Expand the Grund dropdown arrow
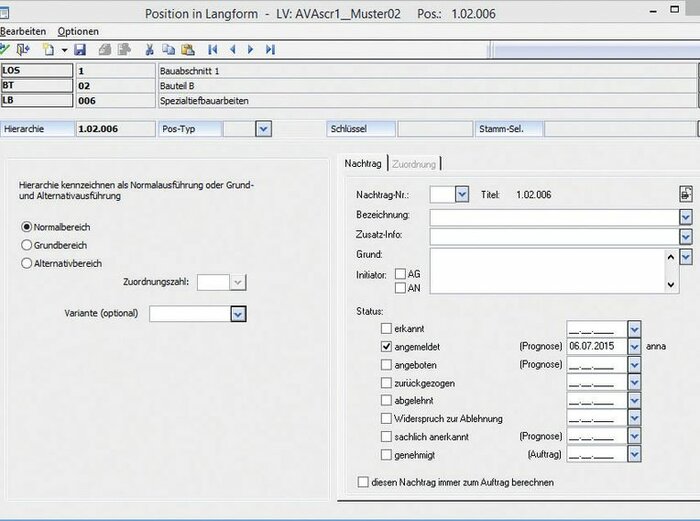700x521 pixels. pos(686,257)
